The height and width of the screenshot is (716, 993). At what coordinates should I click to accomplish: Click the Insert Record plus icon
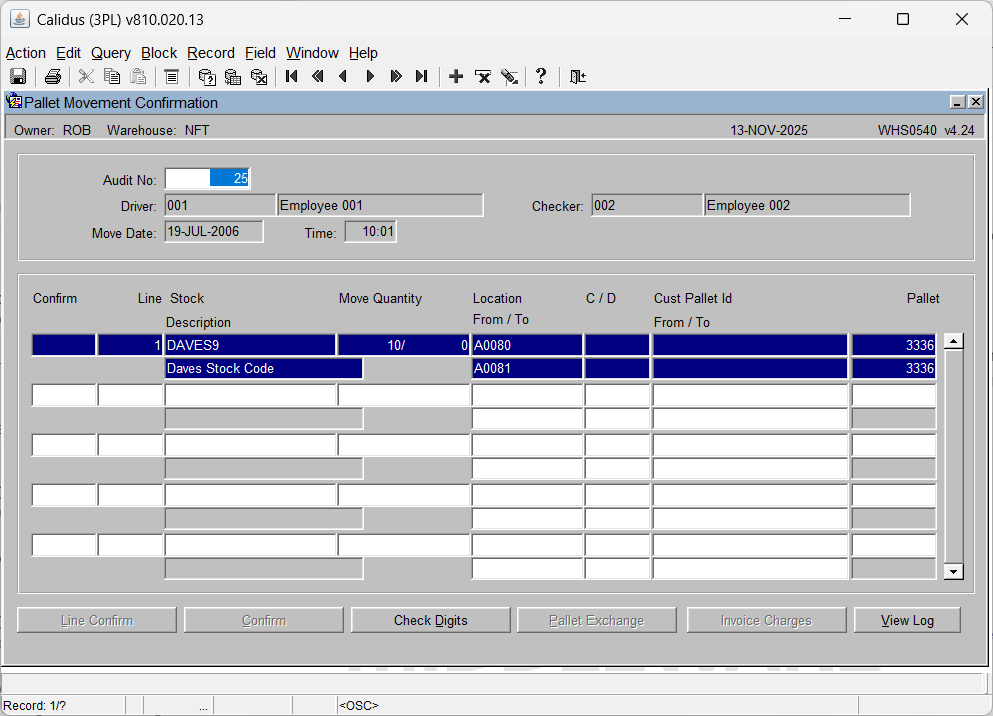coord(456,77)
